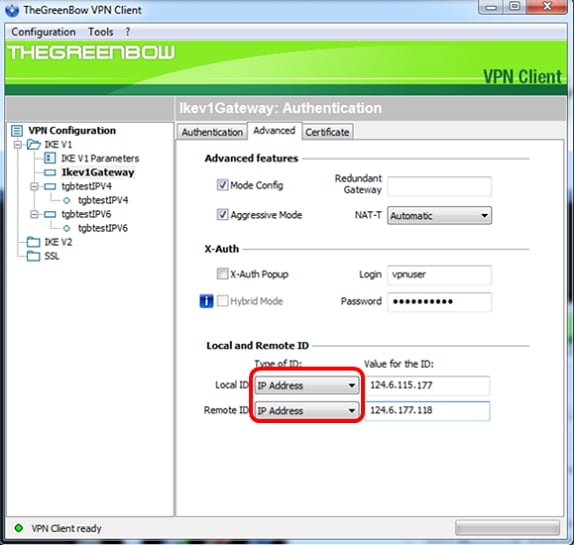This screenshot has height=545, width=575.
Task: Click the blue Hybrid Mode info icon
Action: tap(206, 301)
